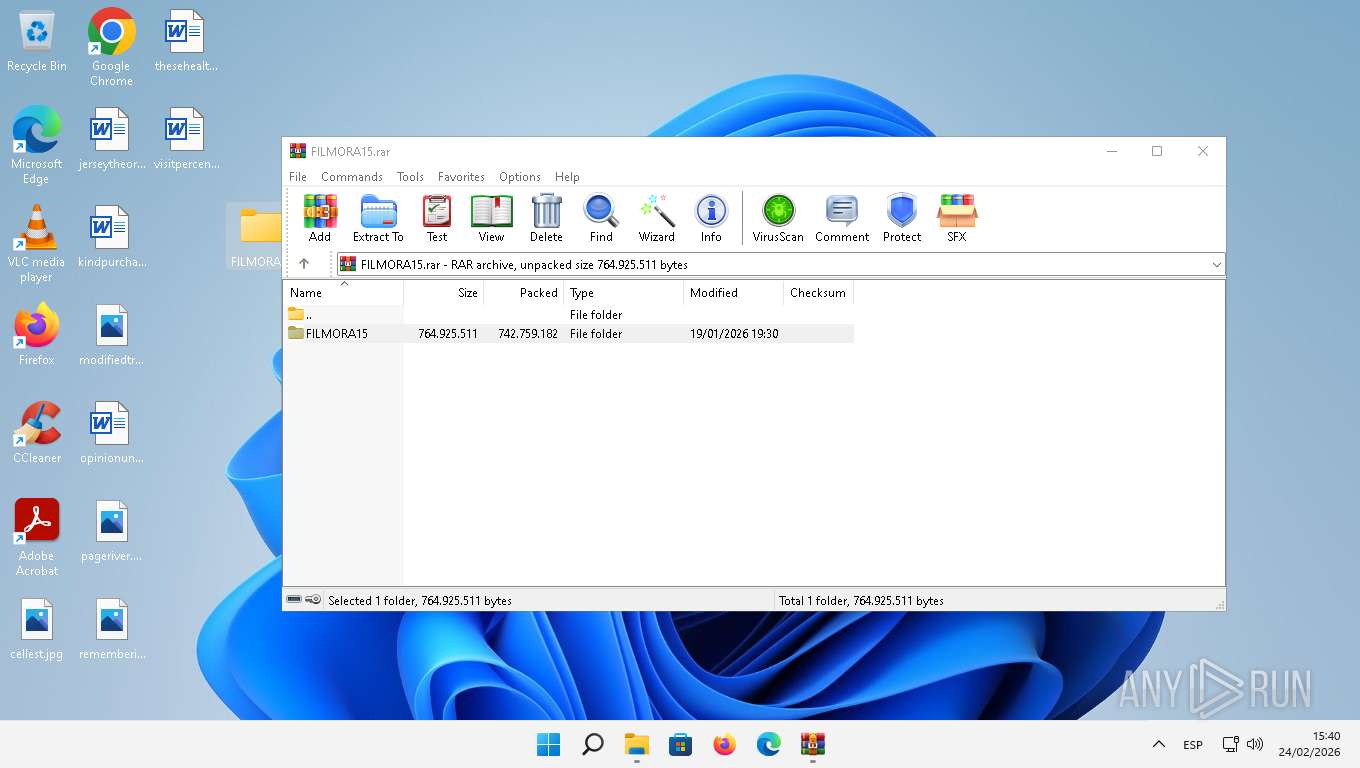This screenshot has height=768, width=1360.
Task: Open the Commands menu
Action: 352,177
